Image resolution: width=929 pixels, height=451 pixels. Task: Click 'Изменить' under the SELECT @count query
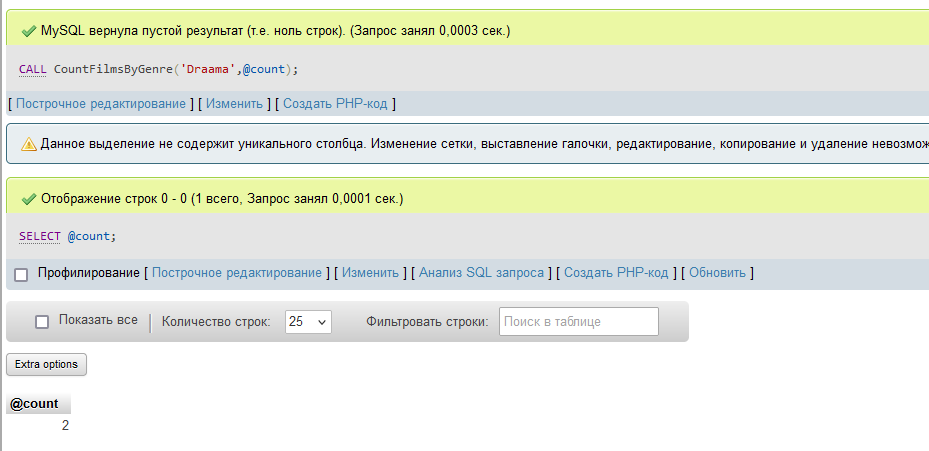click(371, 273)
